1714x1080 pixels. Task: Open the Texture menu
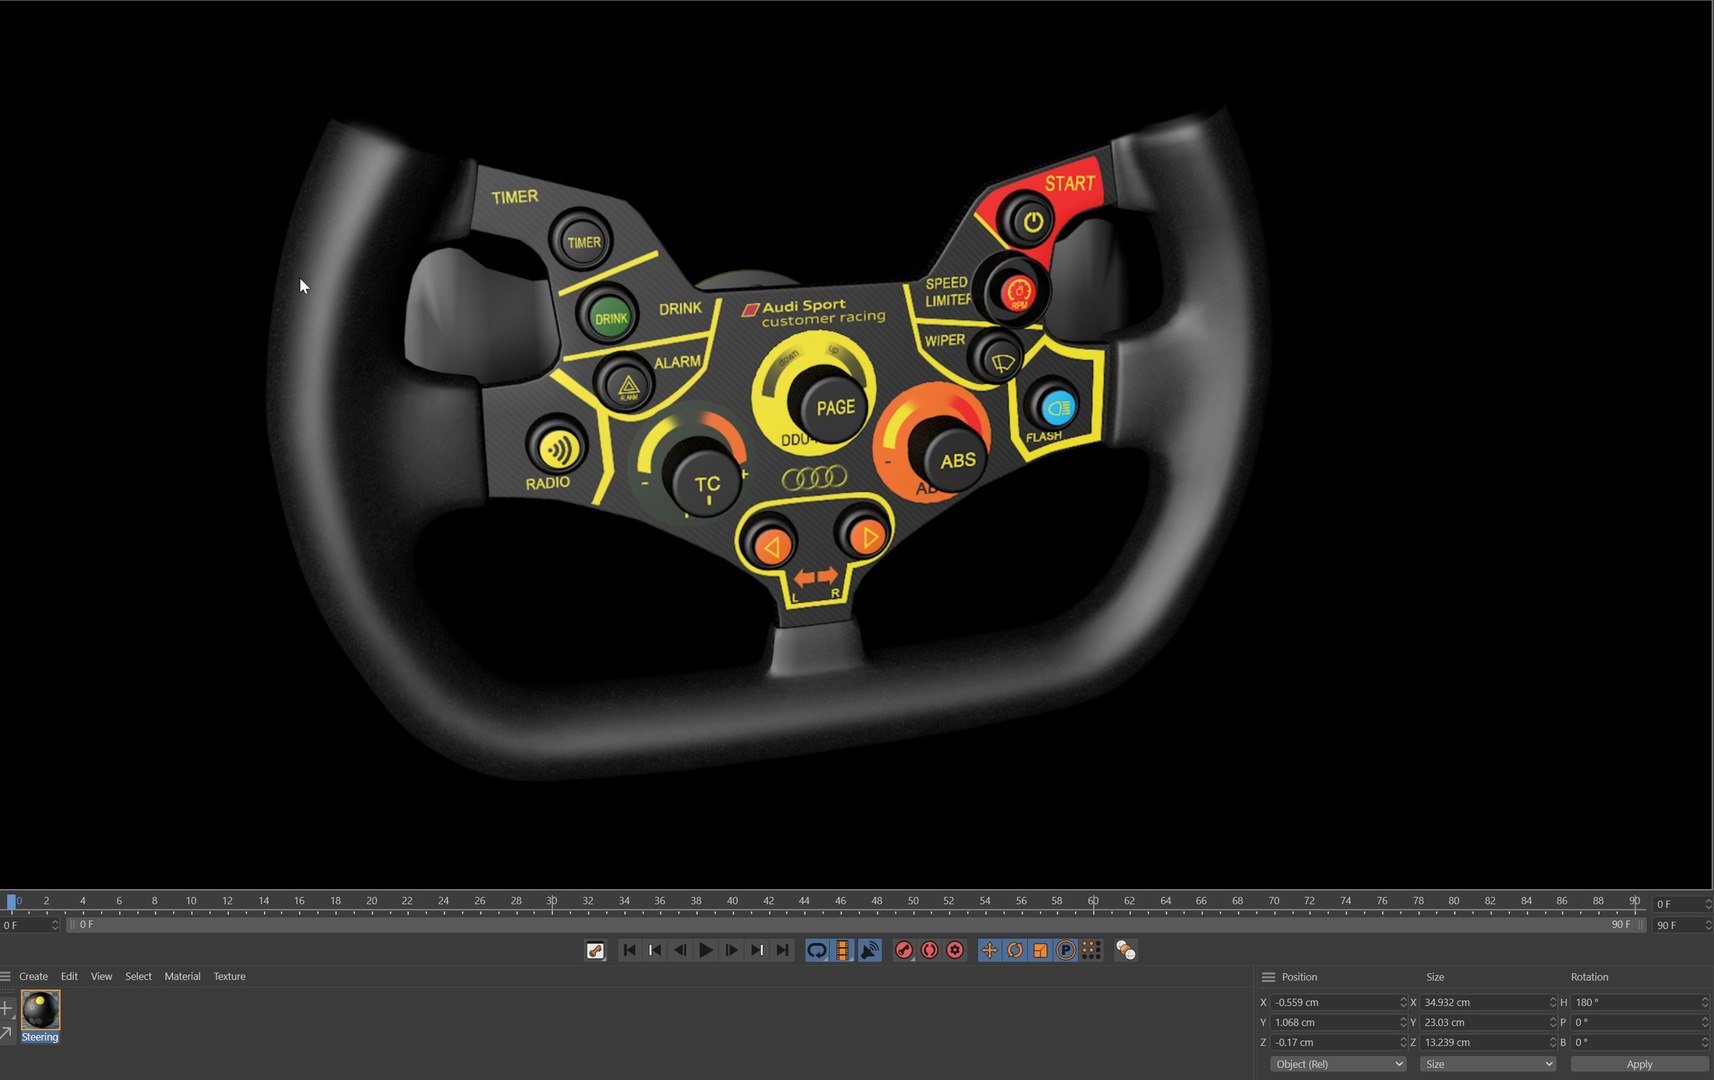[229, 976]
